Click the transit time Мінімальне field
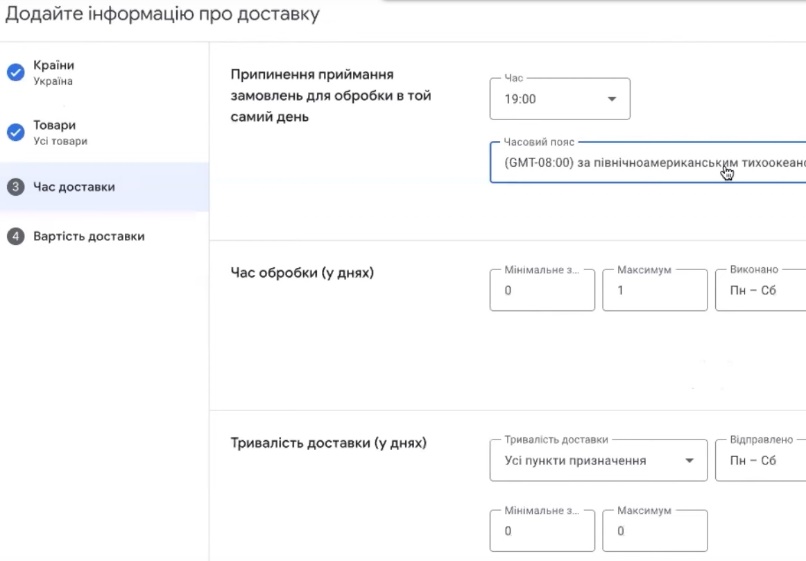 542,531
